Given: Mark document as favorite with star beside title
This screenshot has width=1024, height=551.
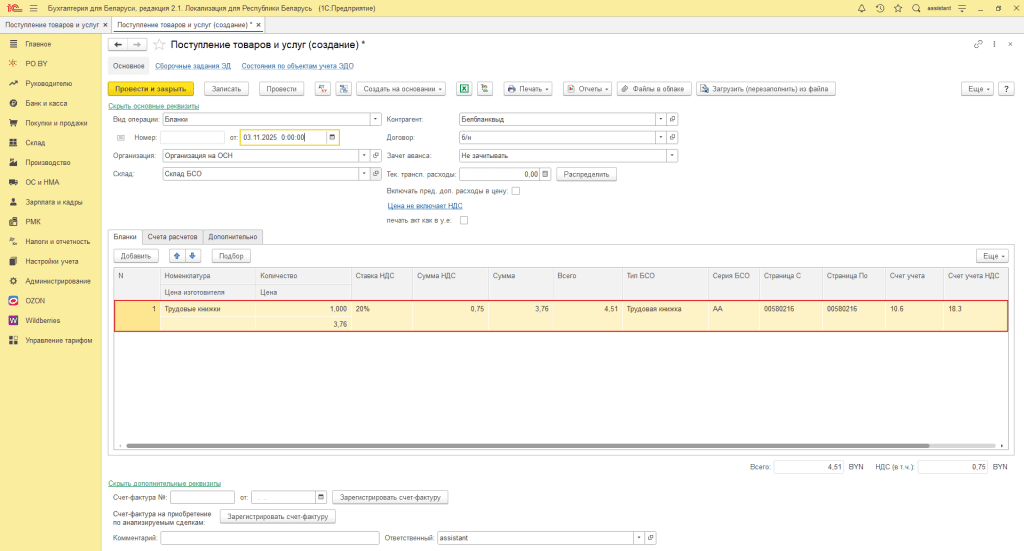Looking at the screenshot, I should click(x=159, y=45).
